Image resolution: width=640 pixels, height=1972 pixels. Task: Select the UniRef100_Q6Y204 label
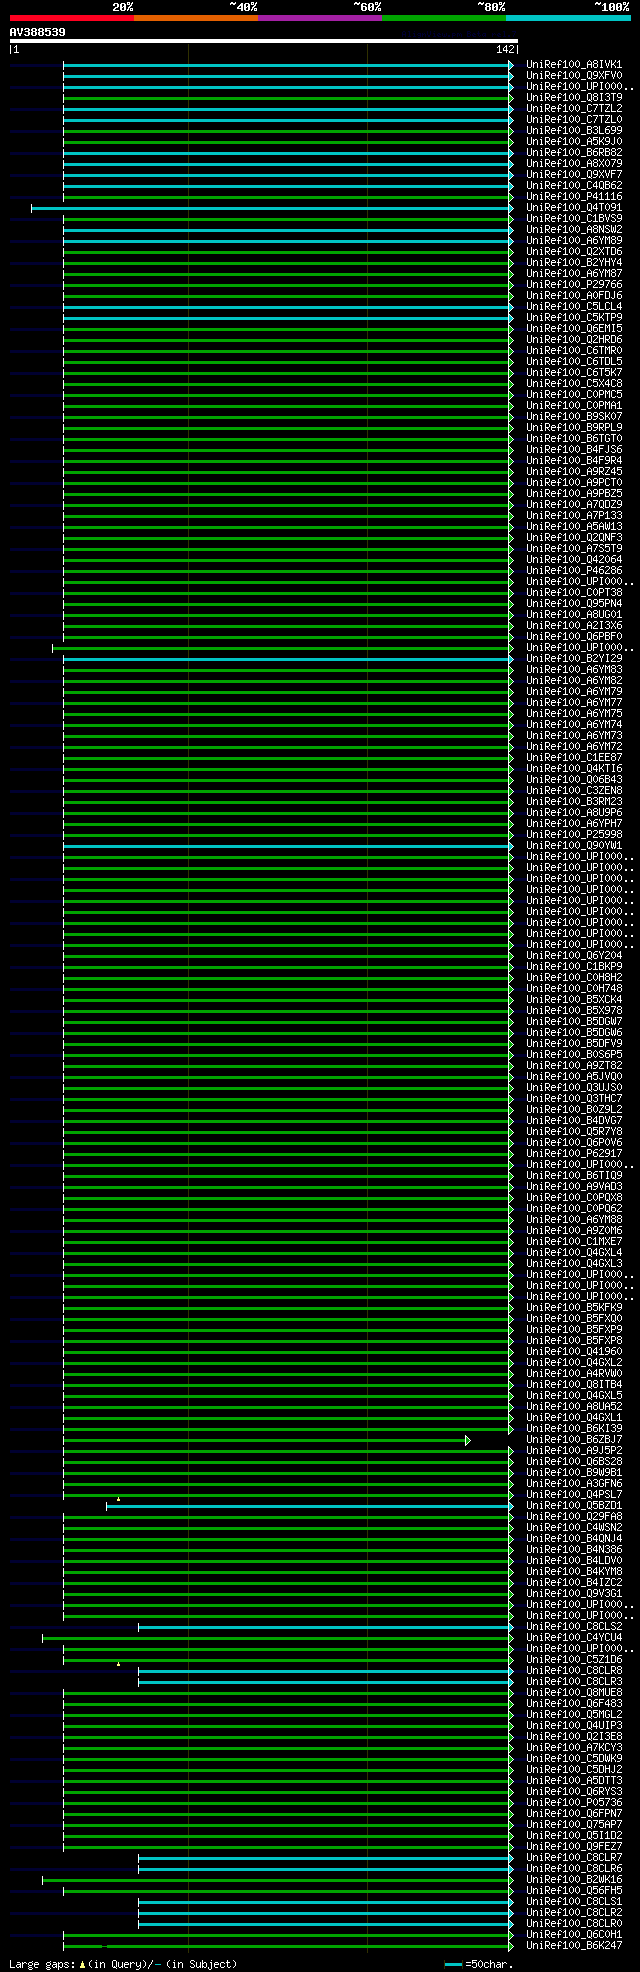coord(574,955)
